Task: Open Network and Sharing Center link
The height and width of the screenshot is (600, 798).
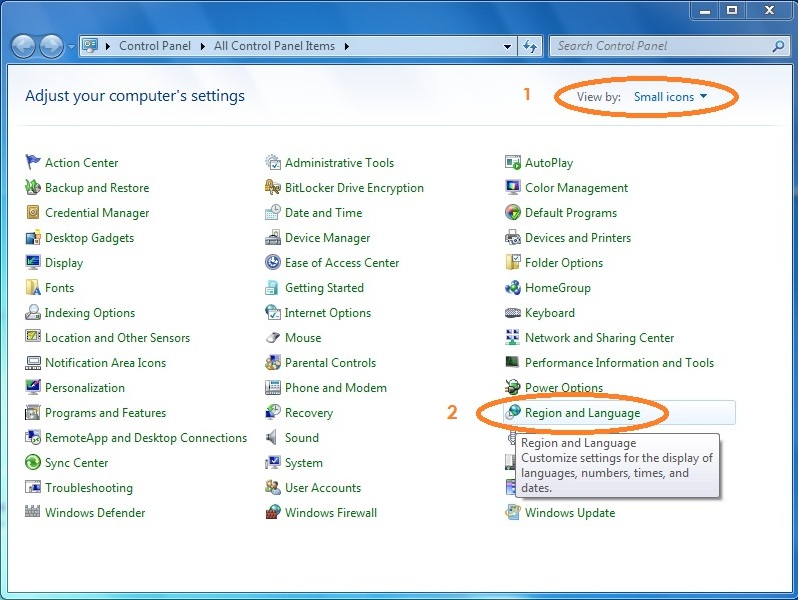Action: 600,338
